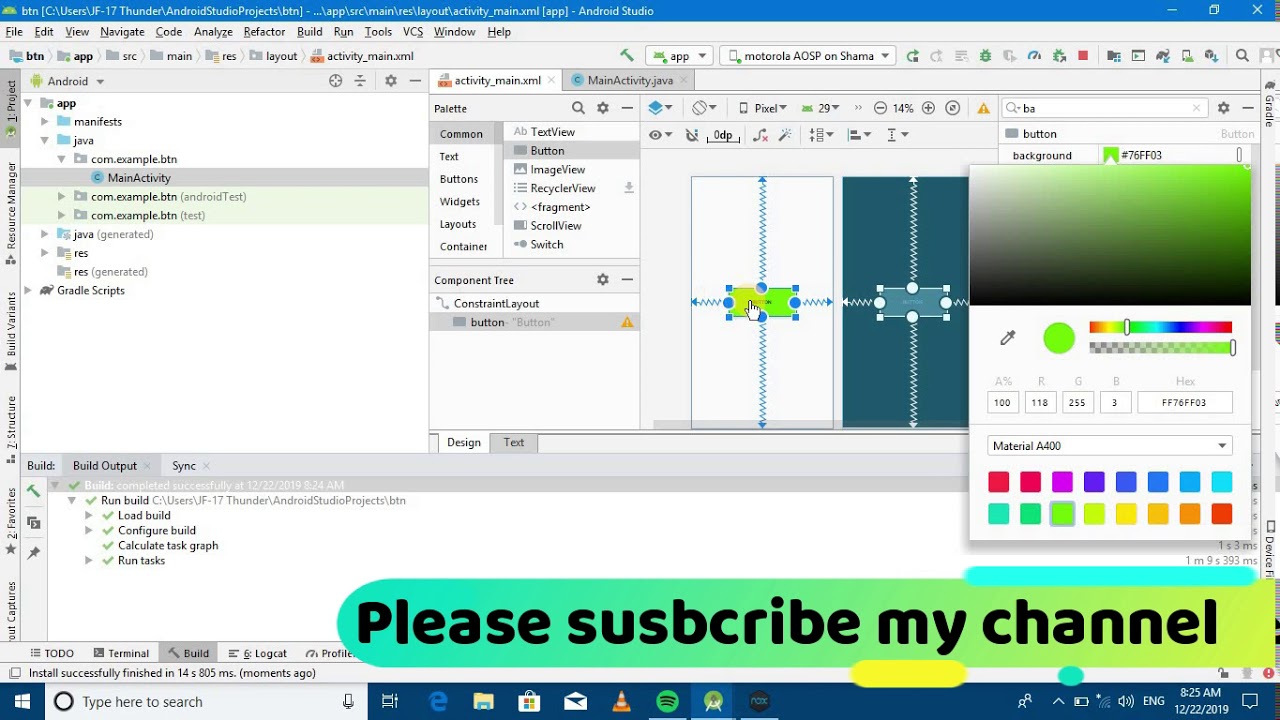Click Search Everywhere magnifier icon

pos(1242,56)
